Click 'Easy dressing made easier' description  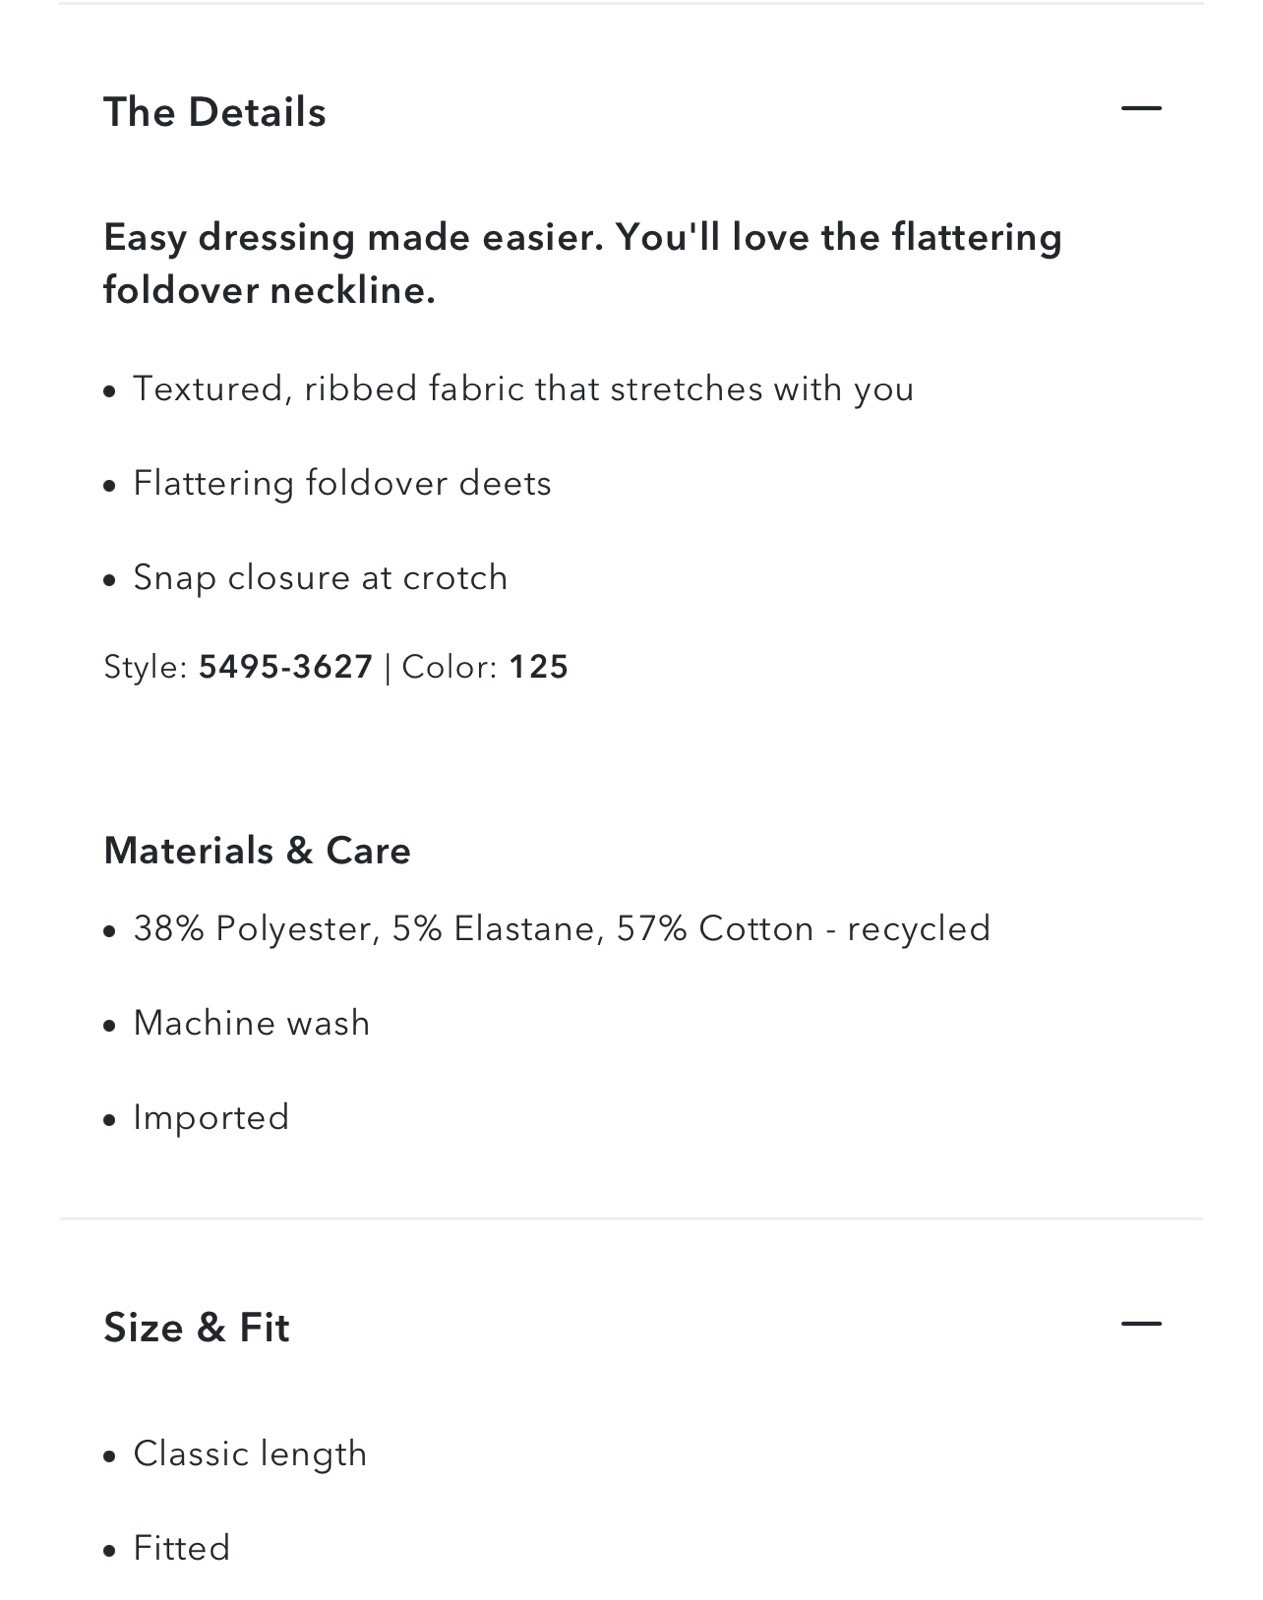[x=583, y=264]
